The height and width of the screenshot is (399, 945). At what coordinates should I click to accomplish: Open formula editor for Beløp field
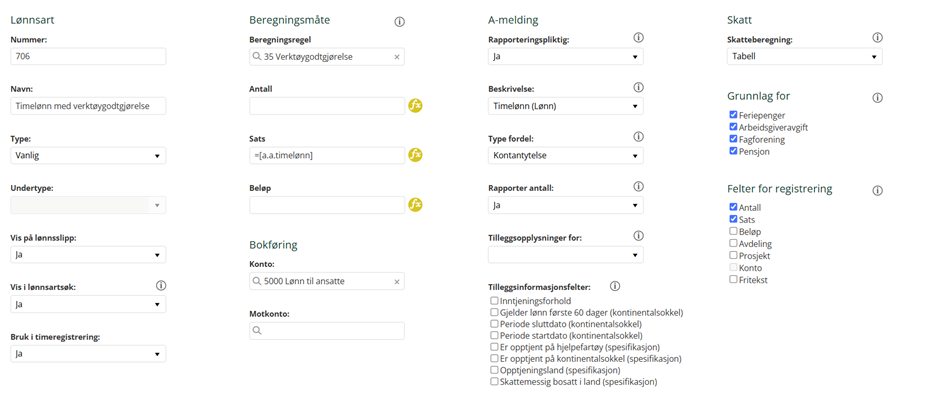415,205
